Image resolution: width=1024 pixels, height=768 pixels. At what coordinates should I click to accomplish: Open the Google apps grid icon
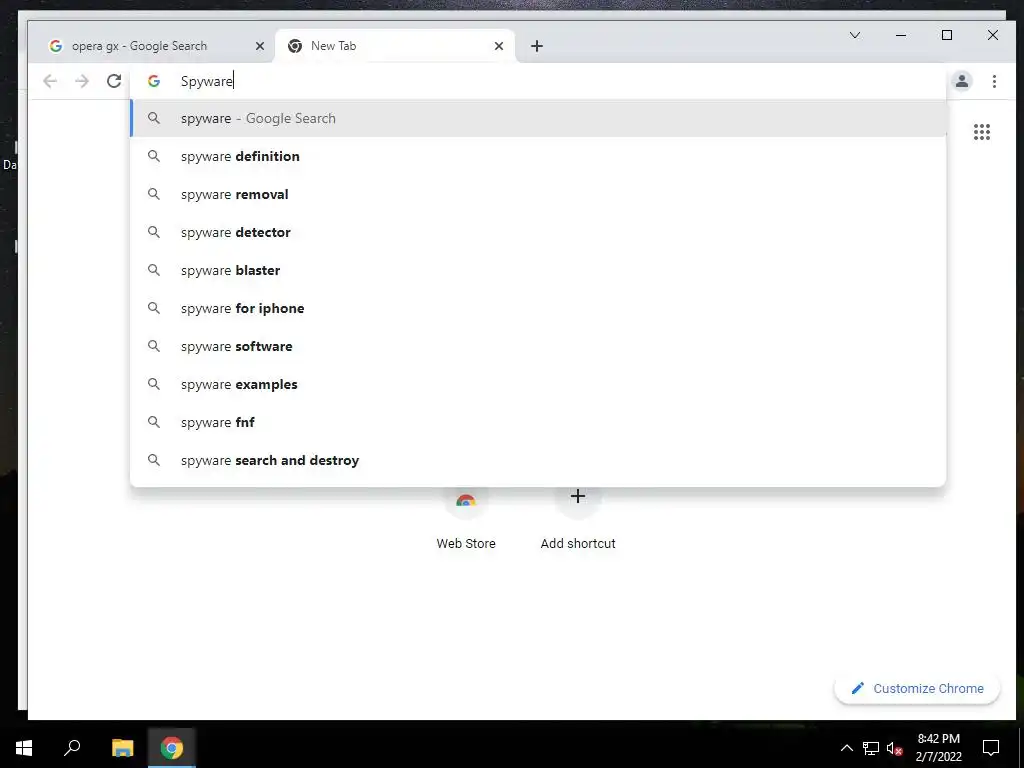coord(982,132)
